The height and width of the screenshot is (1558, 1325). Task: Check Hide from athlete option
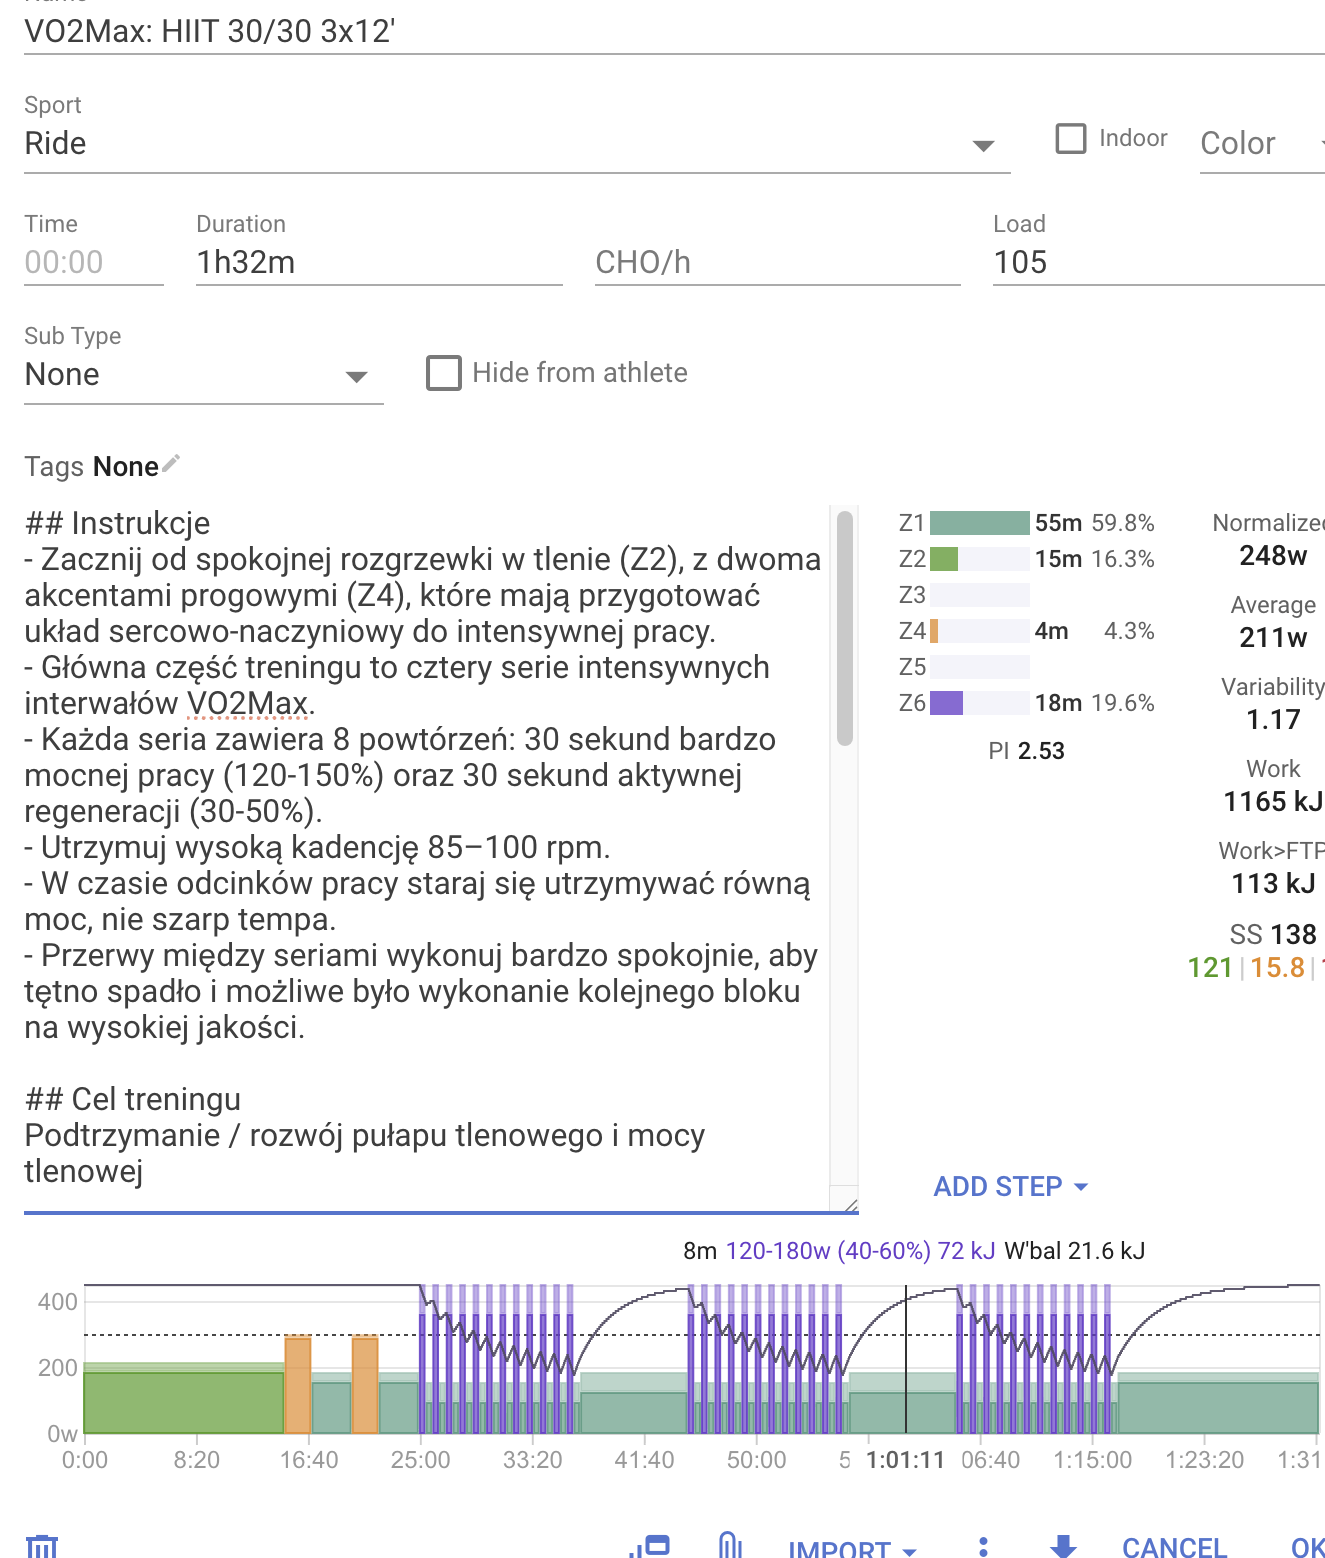click(x=444, y=373)
